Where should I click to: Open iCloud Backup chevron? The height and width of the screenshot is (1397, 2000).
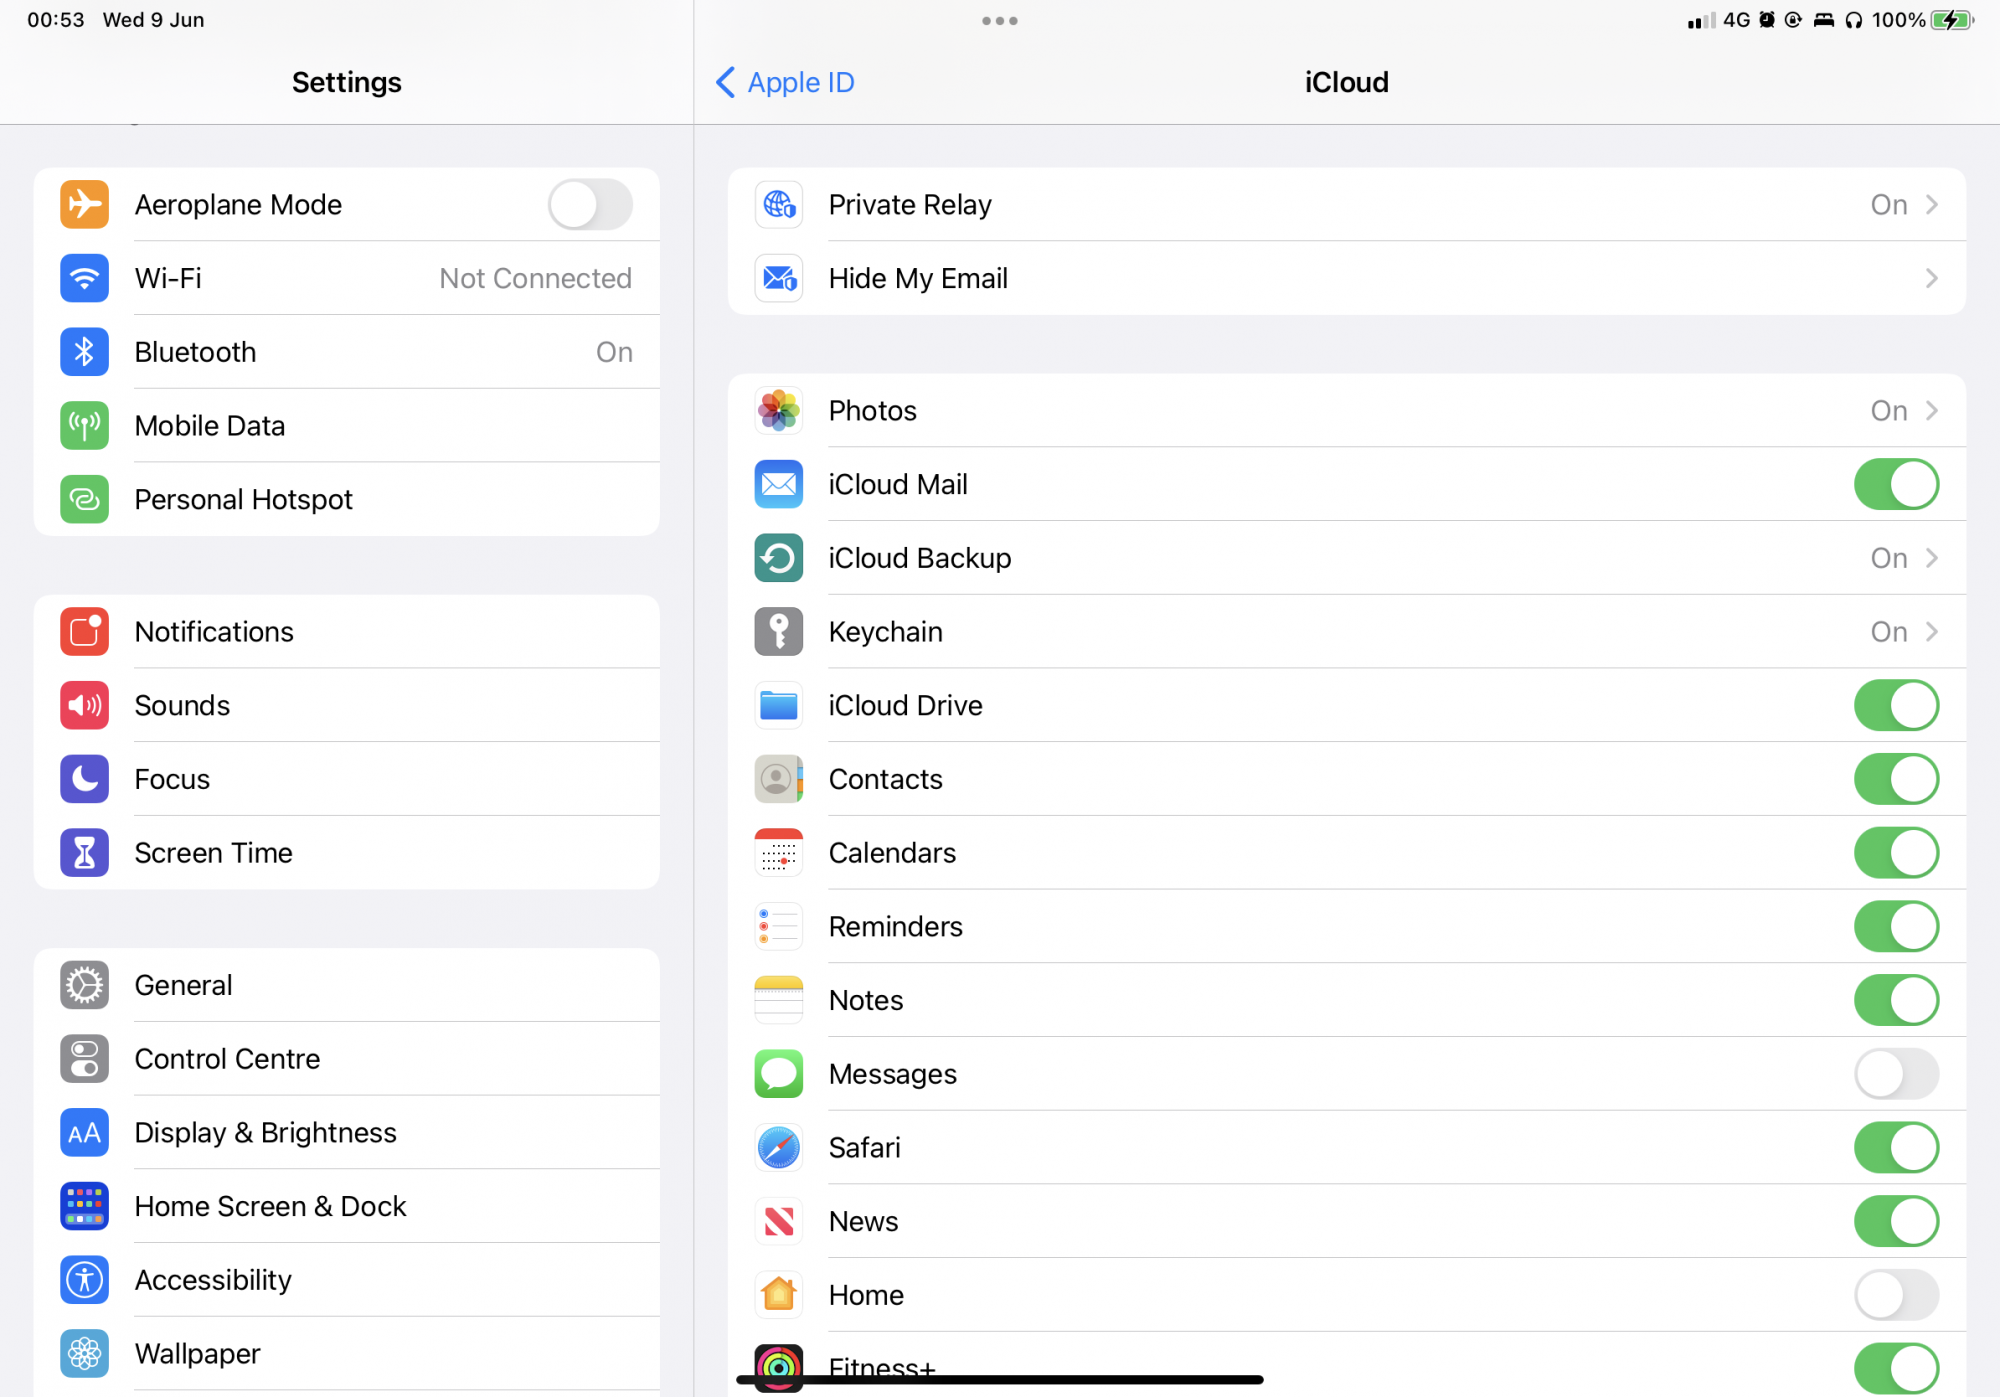click(1932, 558)
